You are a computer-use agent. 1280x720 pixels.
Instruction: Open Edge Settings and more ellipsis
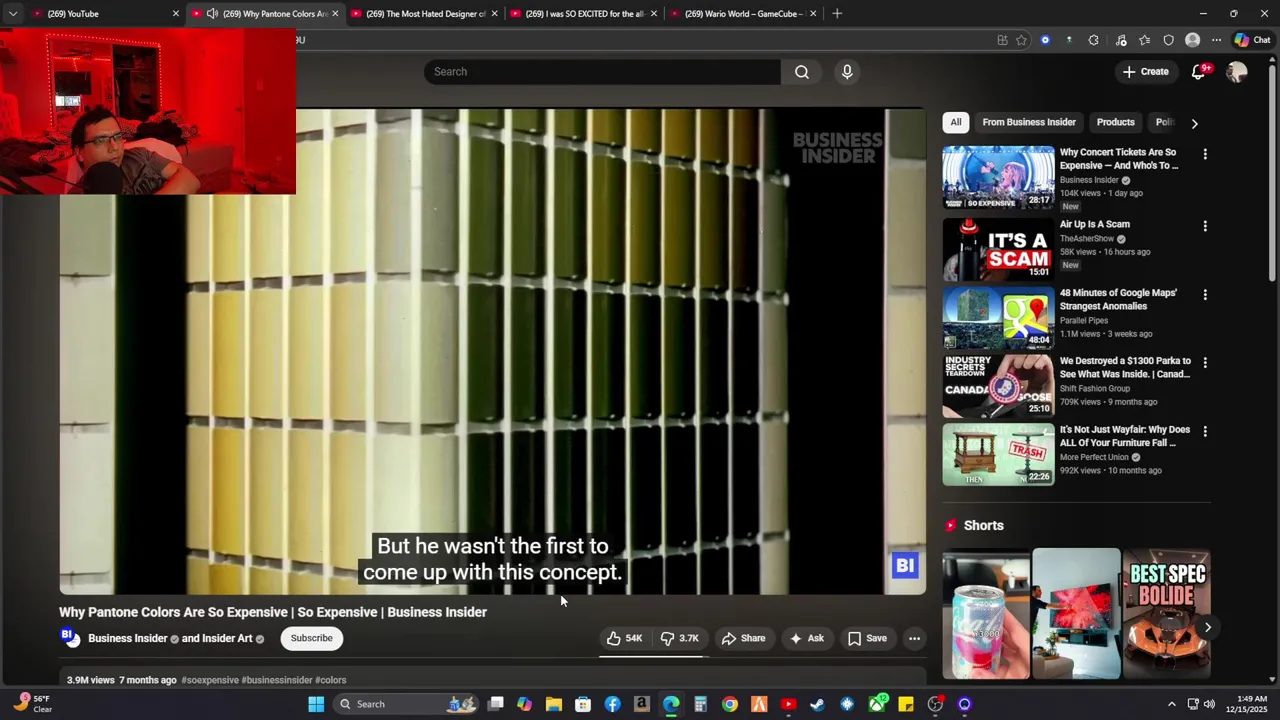pos(1216,40)
